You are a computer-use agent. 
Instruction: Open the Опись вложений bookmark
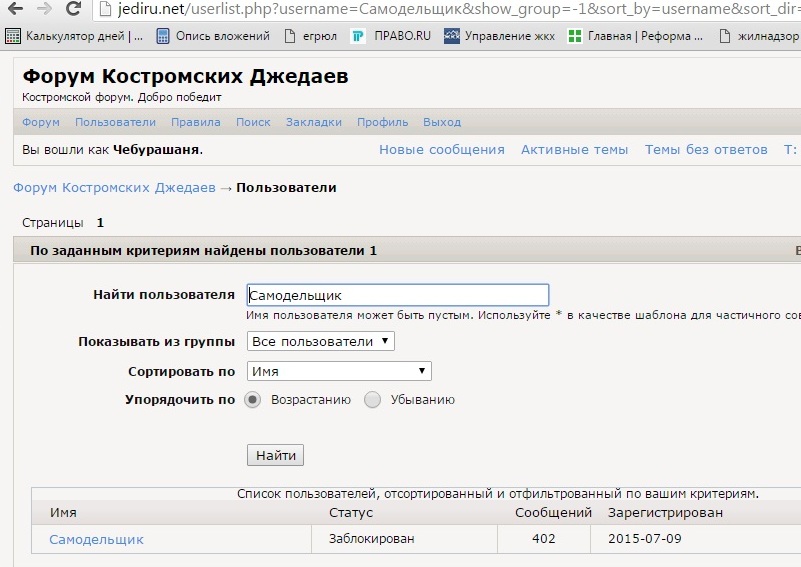[x=213, y=37]
